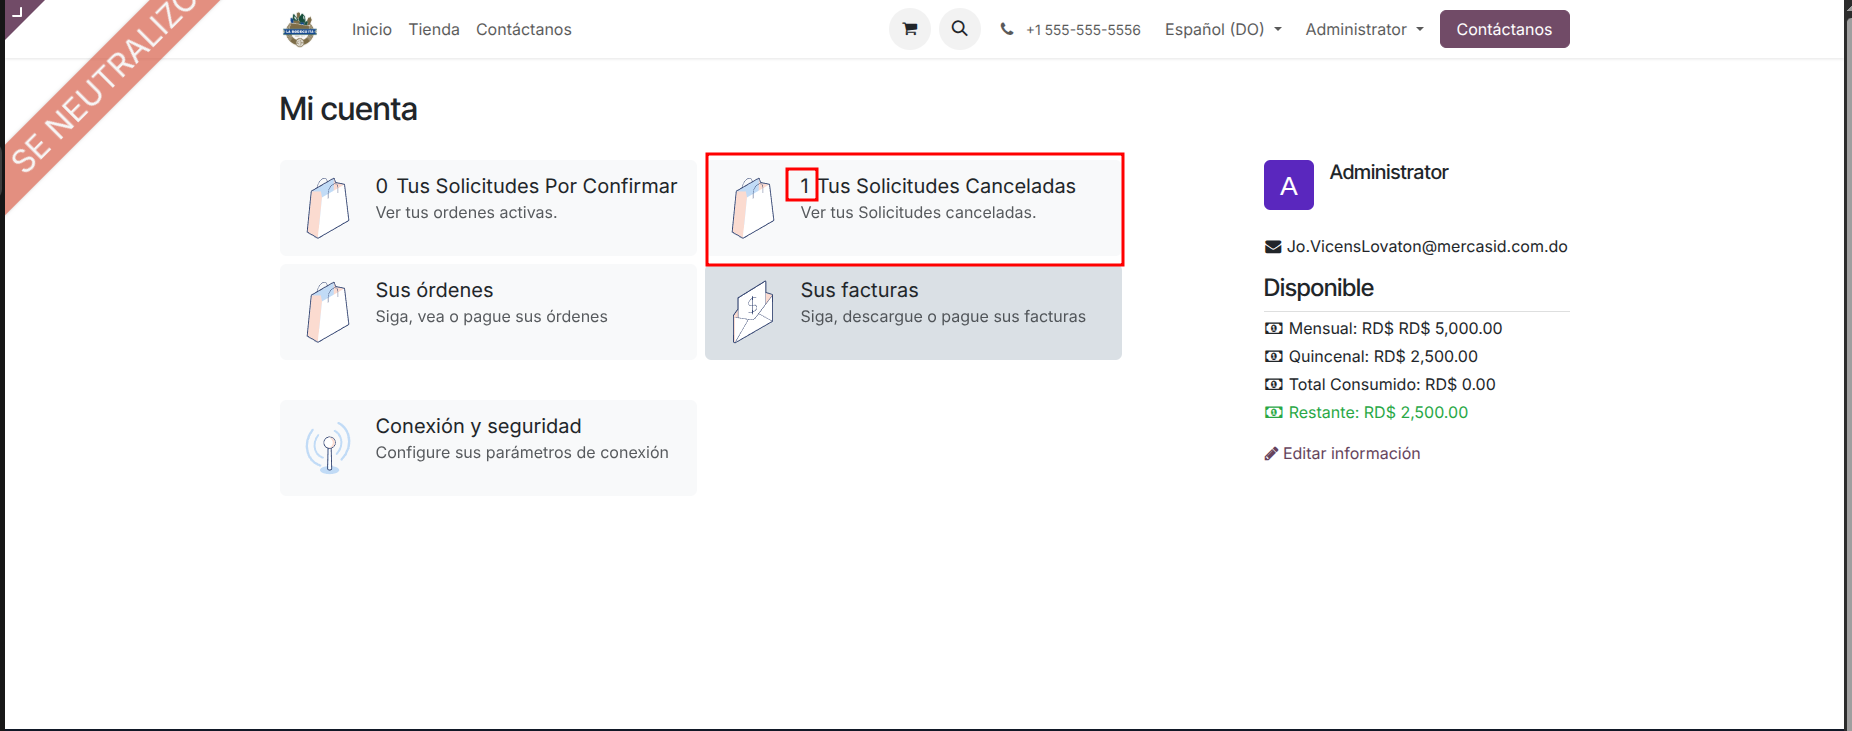Click the Editar información link
The height and width of the screenshot is (731, 1852).
click(x=1351, y=454)
